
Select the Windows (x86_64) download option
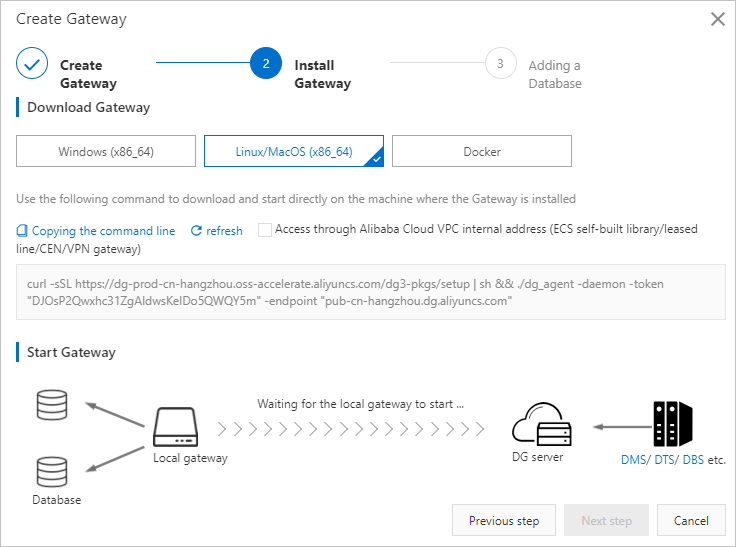pos(106,151)
